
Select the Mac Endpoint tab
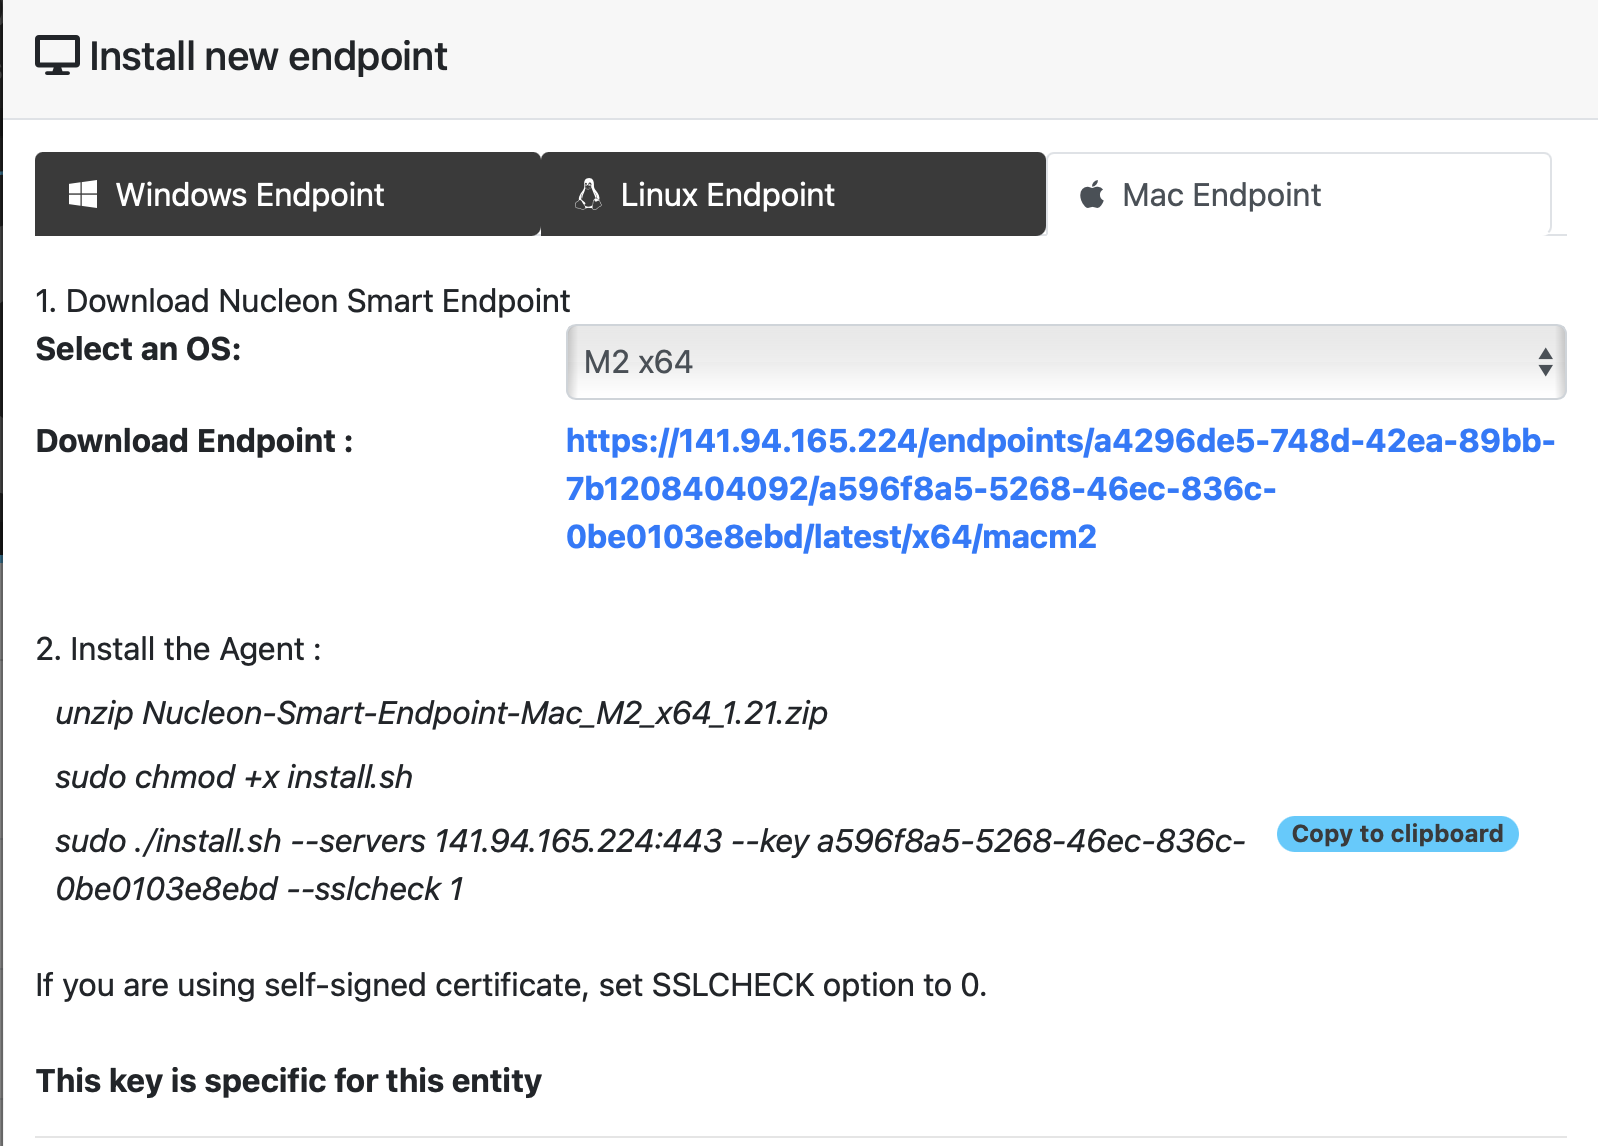tap(1298, 194)
